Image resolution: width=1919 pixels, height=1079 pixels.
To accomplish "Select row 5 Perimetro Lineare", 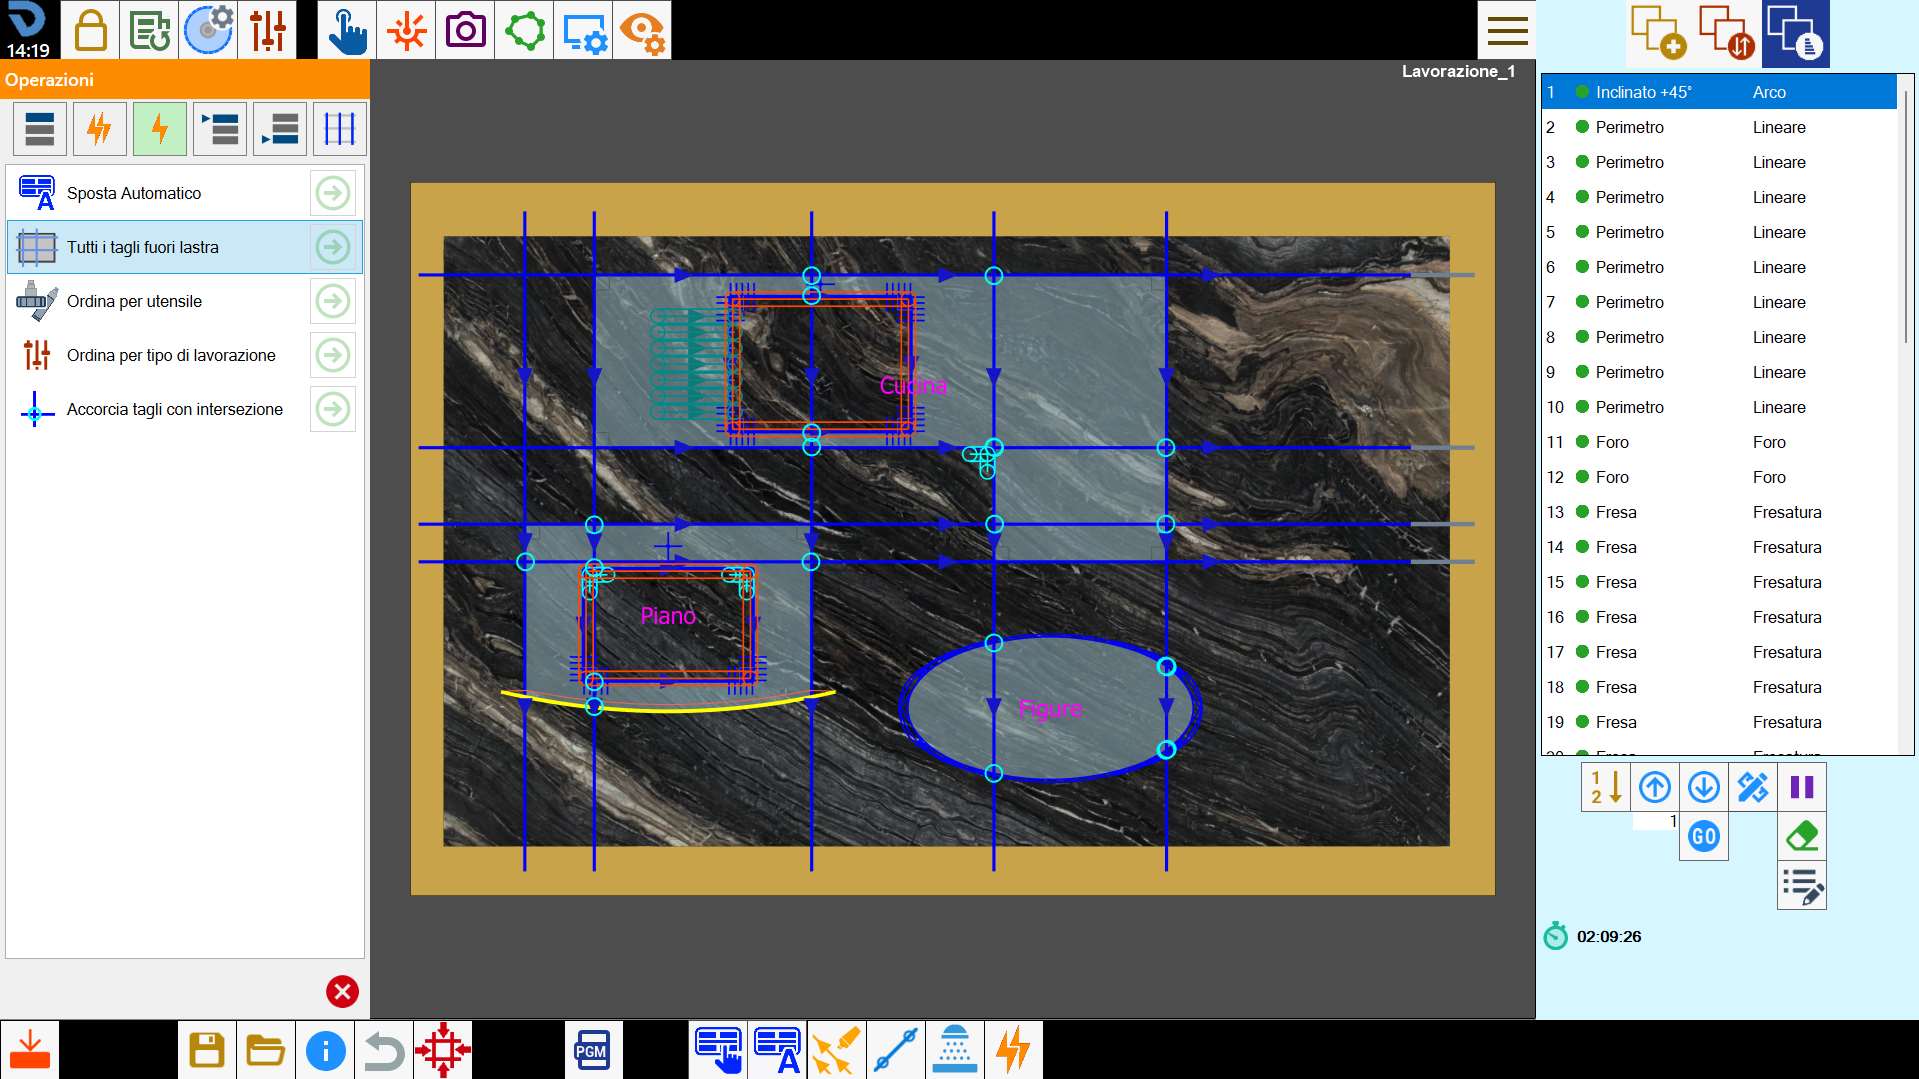I will (x=1718, y=232).
